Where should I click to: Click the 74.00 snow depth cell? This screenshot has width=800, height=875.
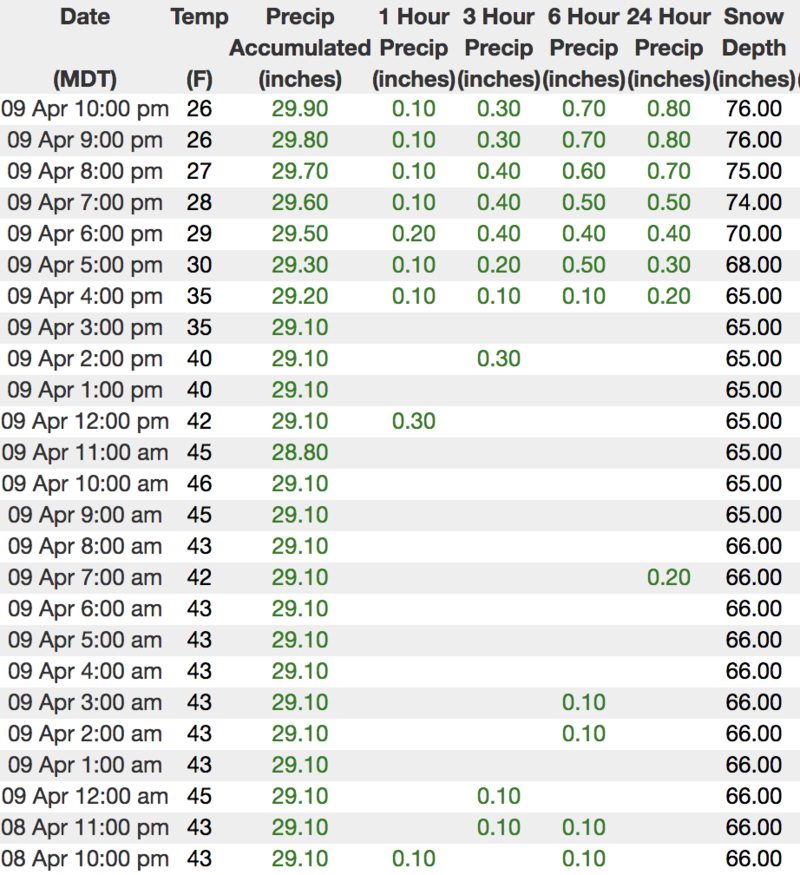tap(754, 203)
